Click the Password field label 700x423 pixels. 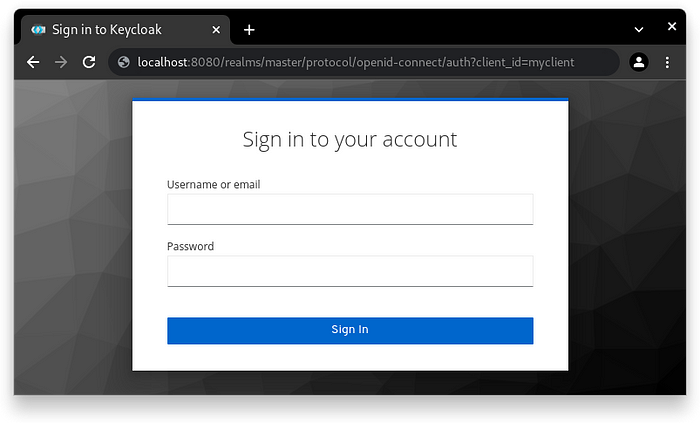pos(190,246)
